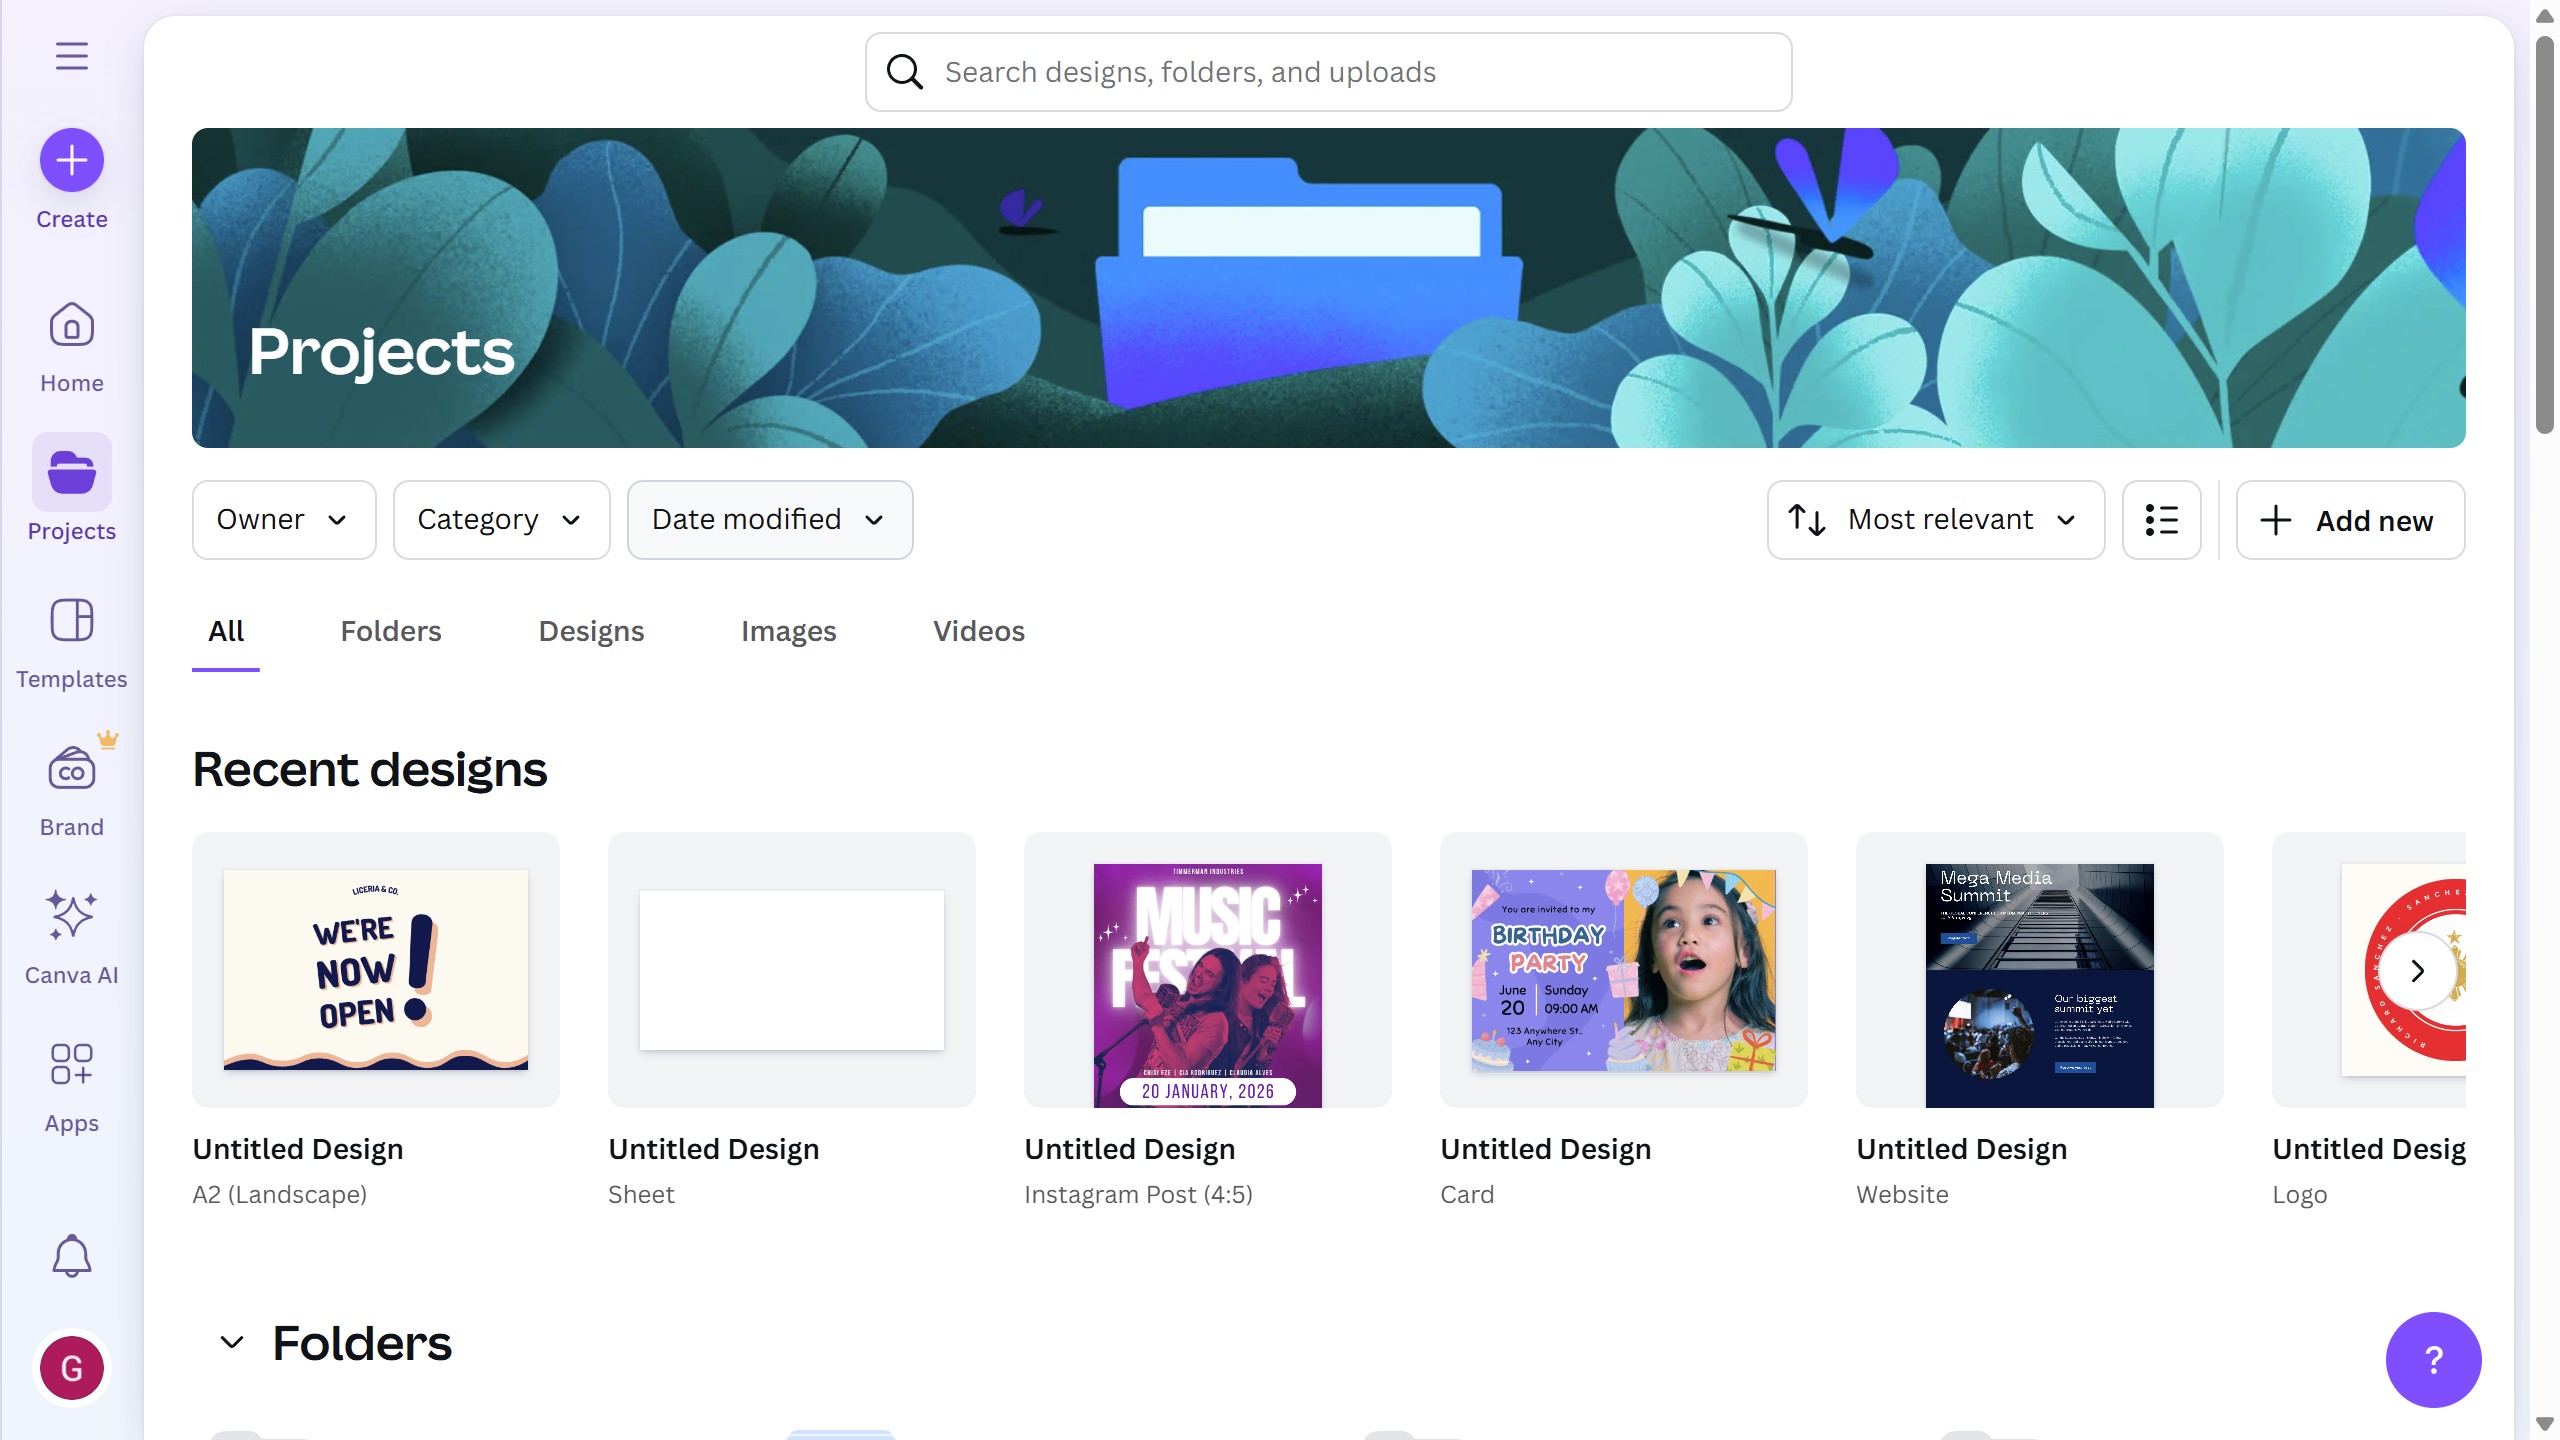Viewport: 2560px width, 1440px height.
Task: Open the Music Festival design thumbnail
Action: [x=1207, y=985]
